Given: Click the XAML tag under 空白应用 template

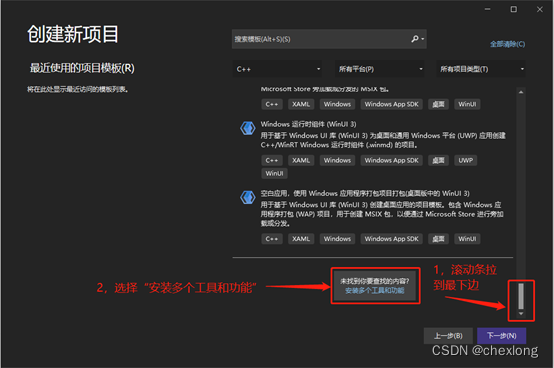Looking at the screenshot, I should (301, 239).
